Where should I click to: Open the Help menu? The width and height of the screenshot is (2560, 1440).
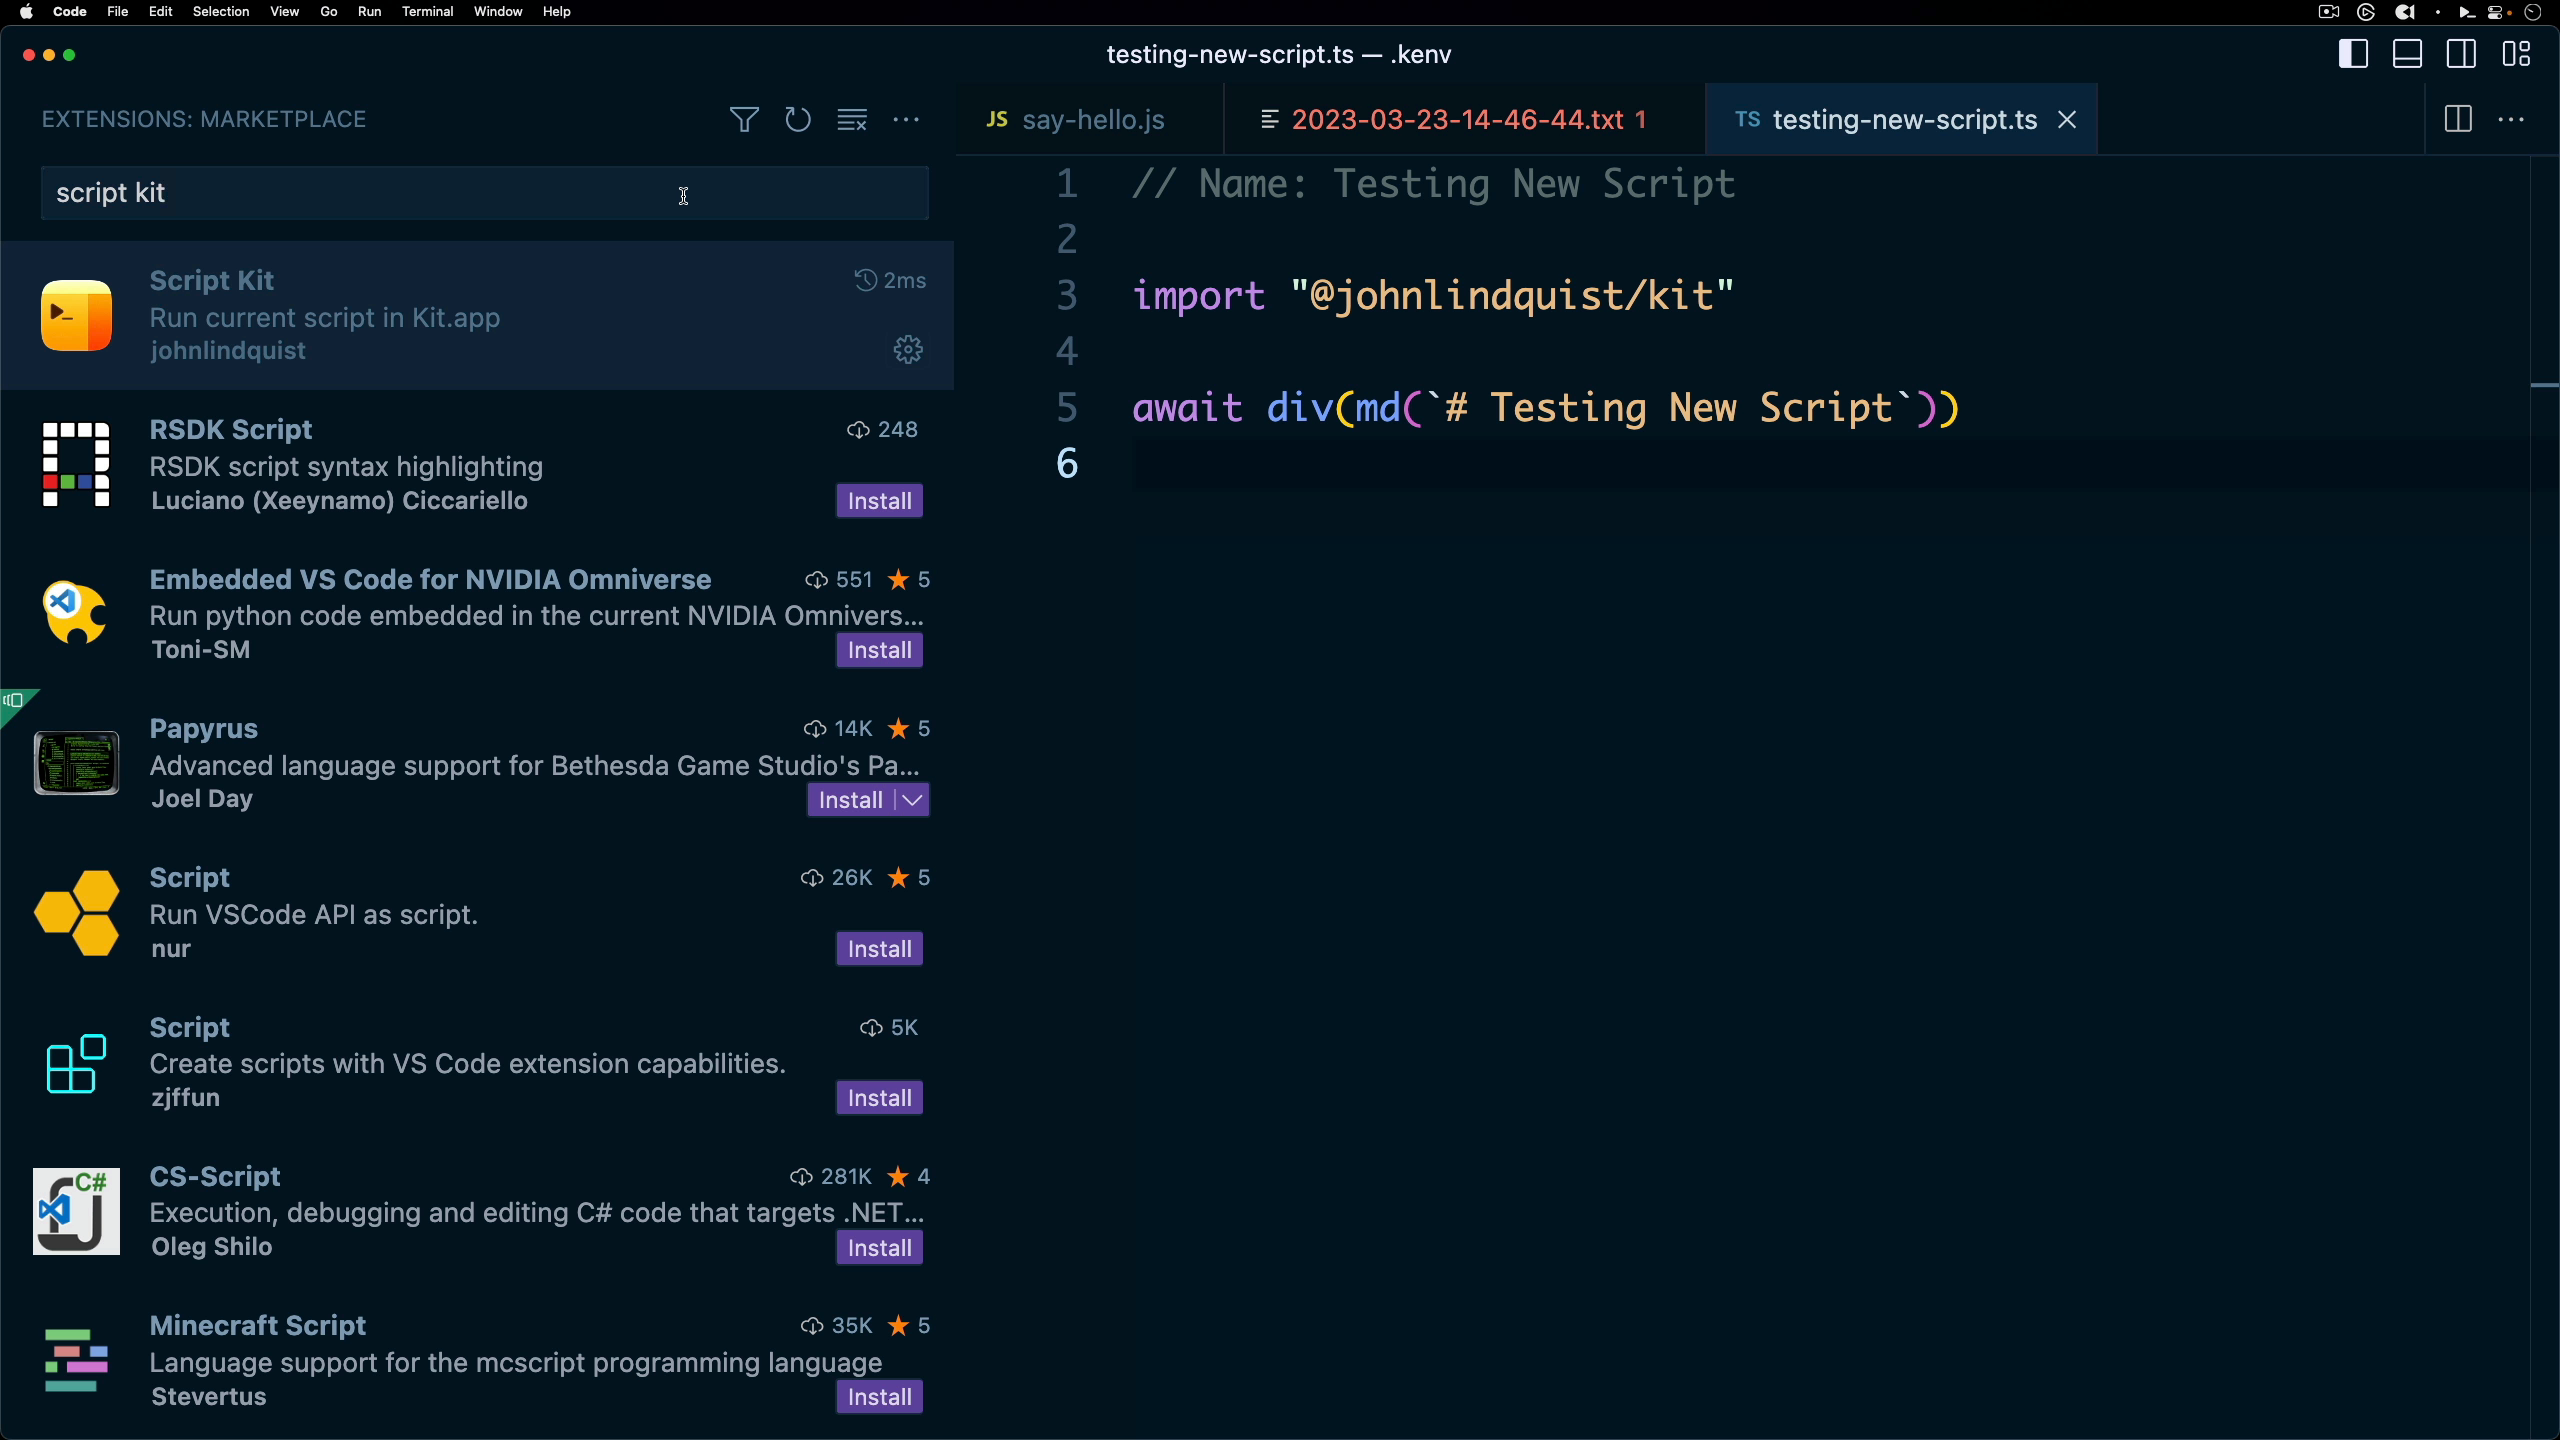556,12
